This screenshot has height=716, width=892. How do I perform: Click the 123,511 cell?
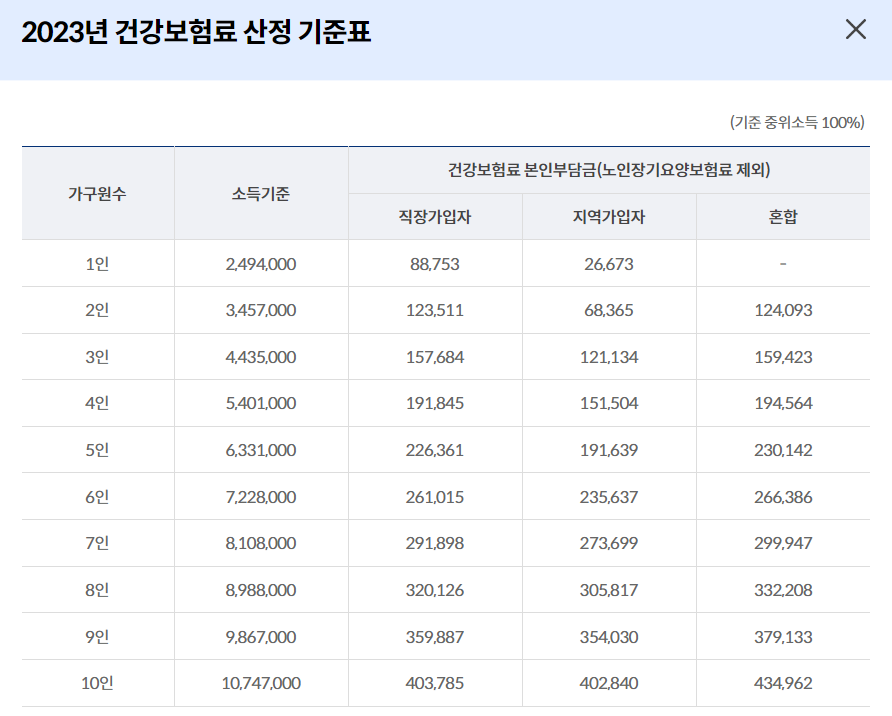point(435,311)
